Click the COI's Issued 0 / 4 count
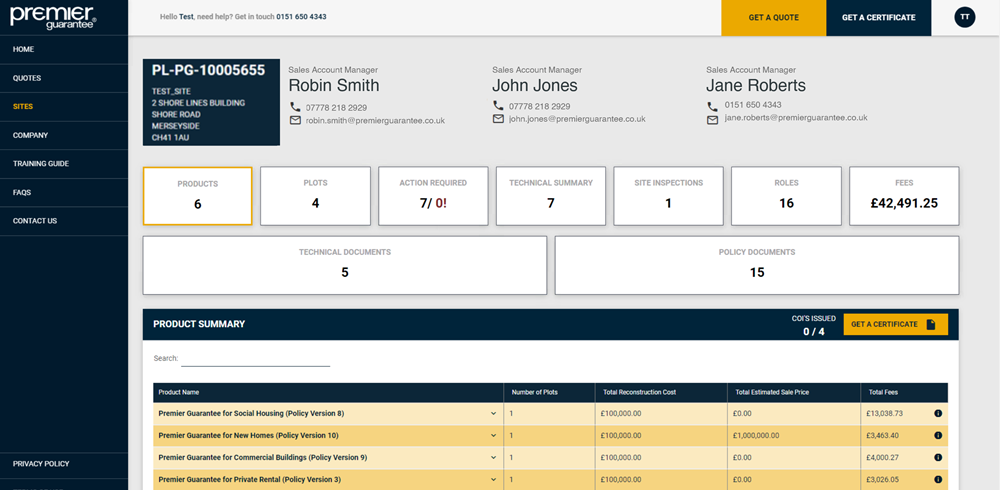The height and width of the screenshot is (490, 1000). coord(813,332)
